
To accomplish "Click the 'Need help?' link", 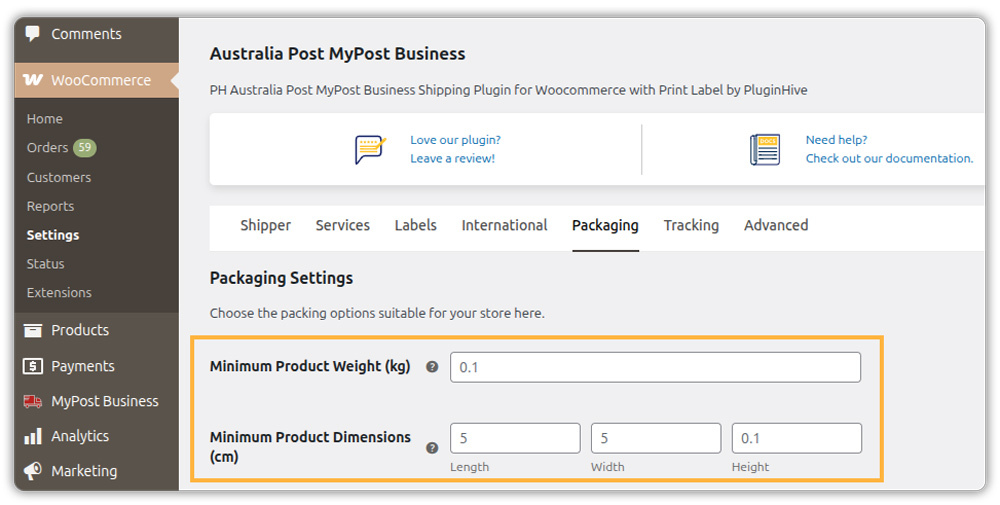I will tap(836, 140).
